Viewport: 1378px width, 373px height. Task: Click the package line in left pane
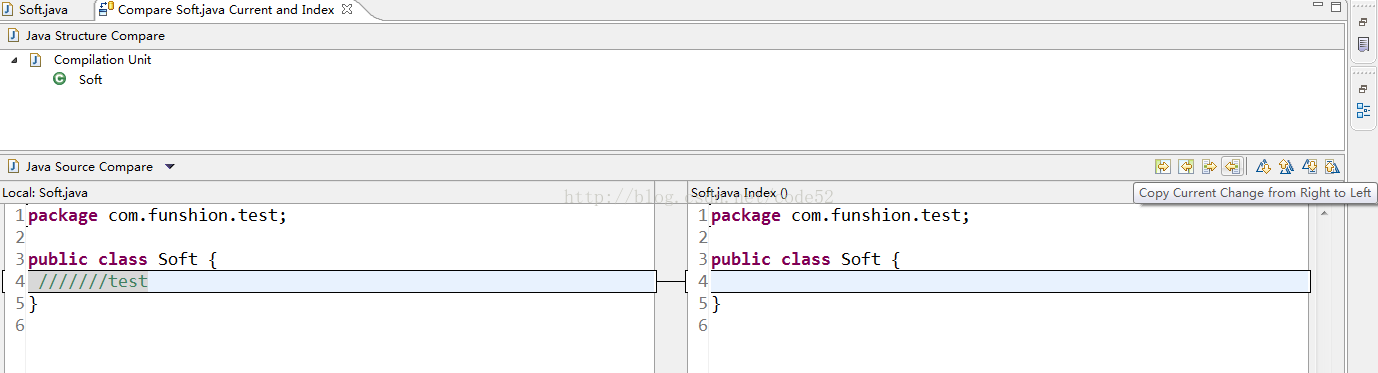tap(157, 216)
